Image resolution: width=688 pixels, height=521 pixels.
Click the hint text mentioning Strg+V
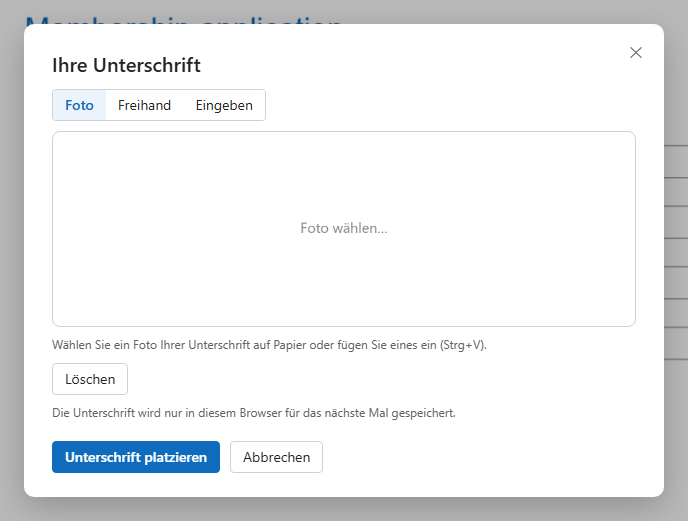coord(269,345)
